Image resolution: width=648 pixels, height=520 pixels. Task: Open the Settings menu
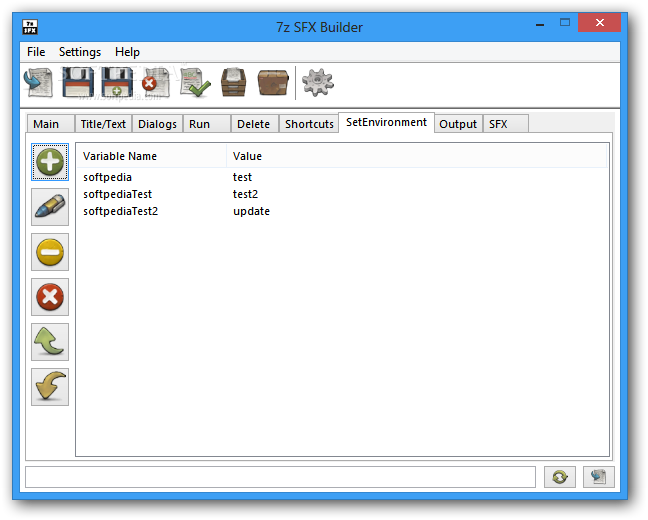tap(80, 52)
